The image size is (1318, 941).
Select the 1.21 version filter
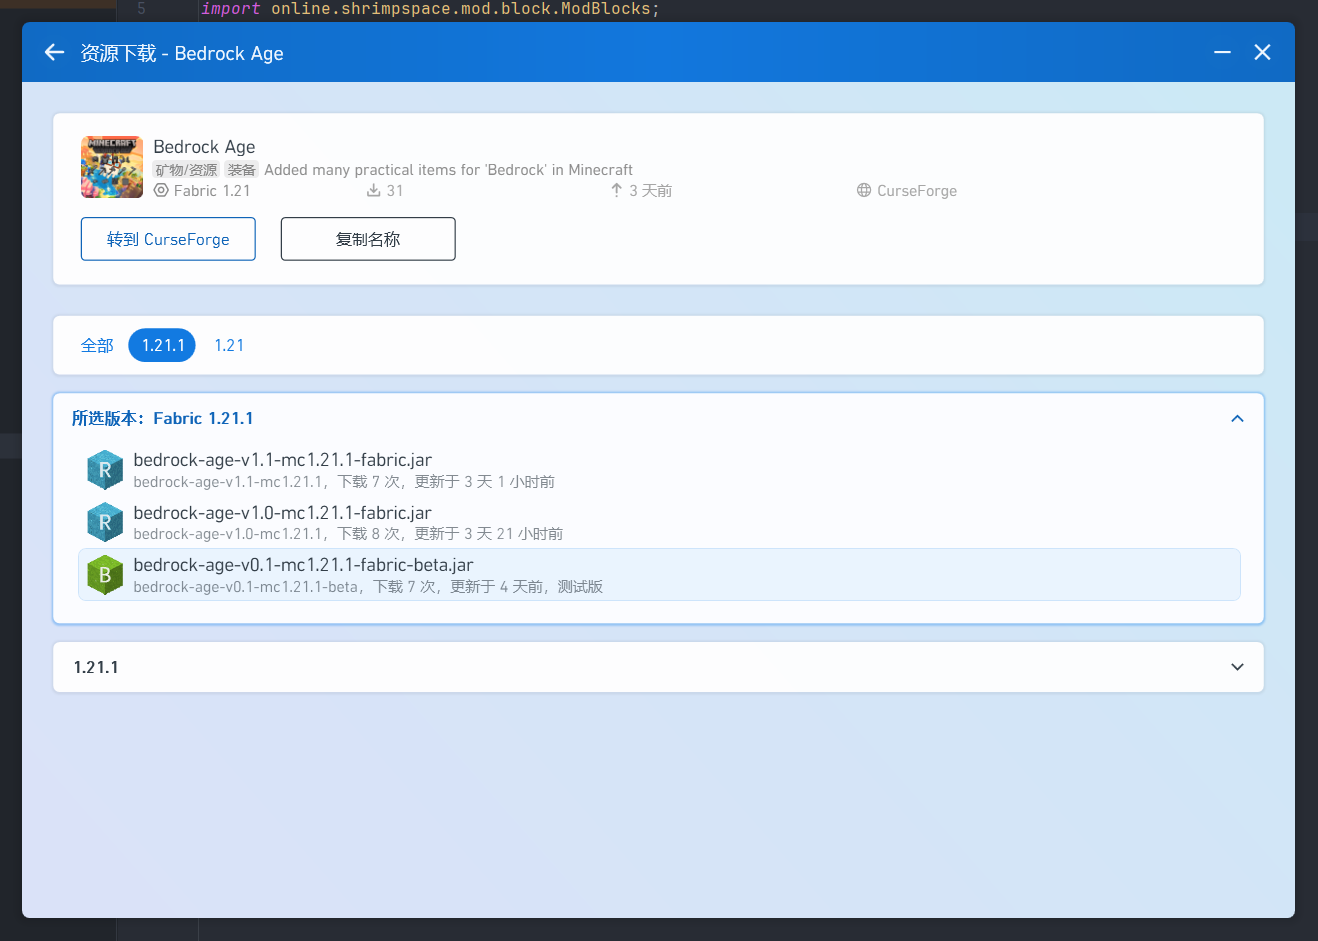coord(229,345)
